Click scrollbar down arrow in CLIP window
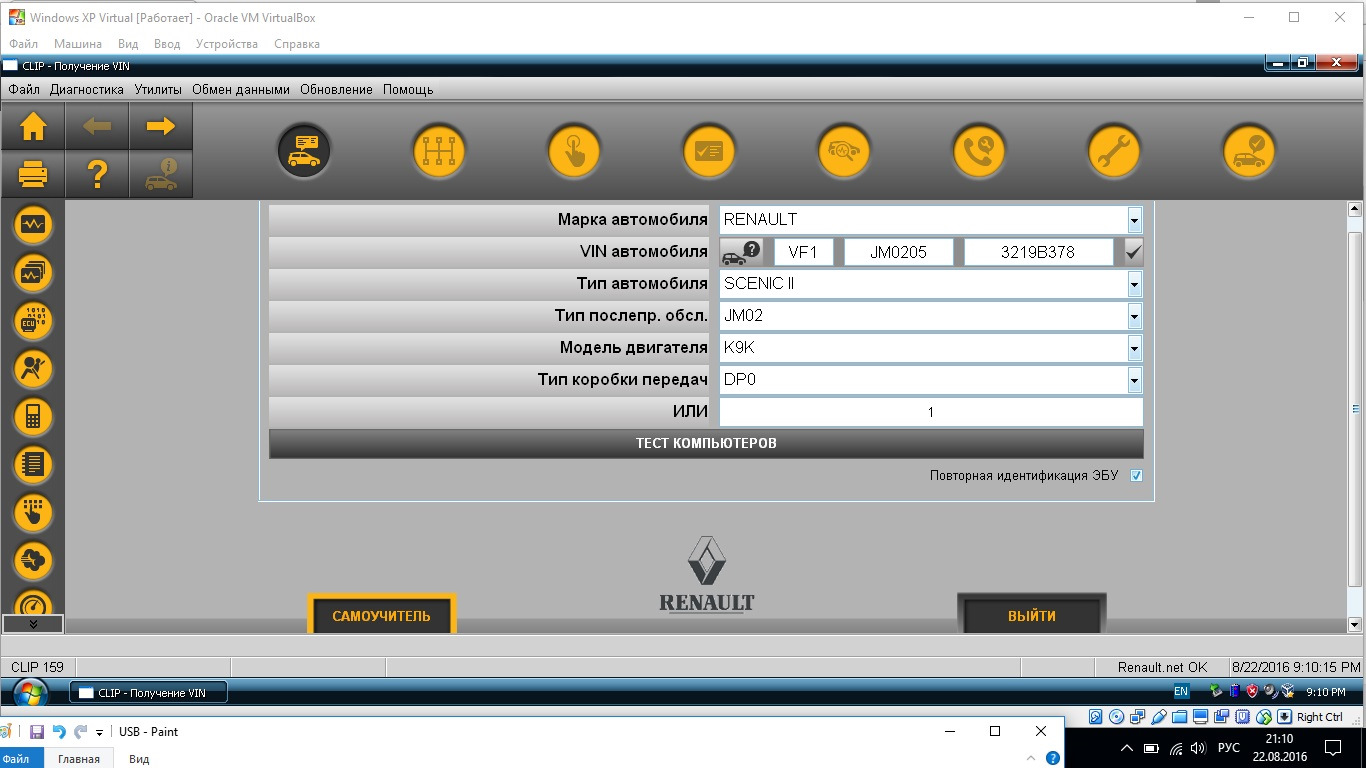 (1355, 625)
